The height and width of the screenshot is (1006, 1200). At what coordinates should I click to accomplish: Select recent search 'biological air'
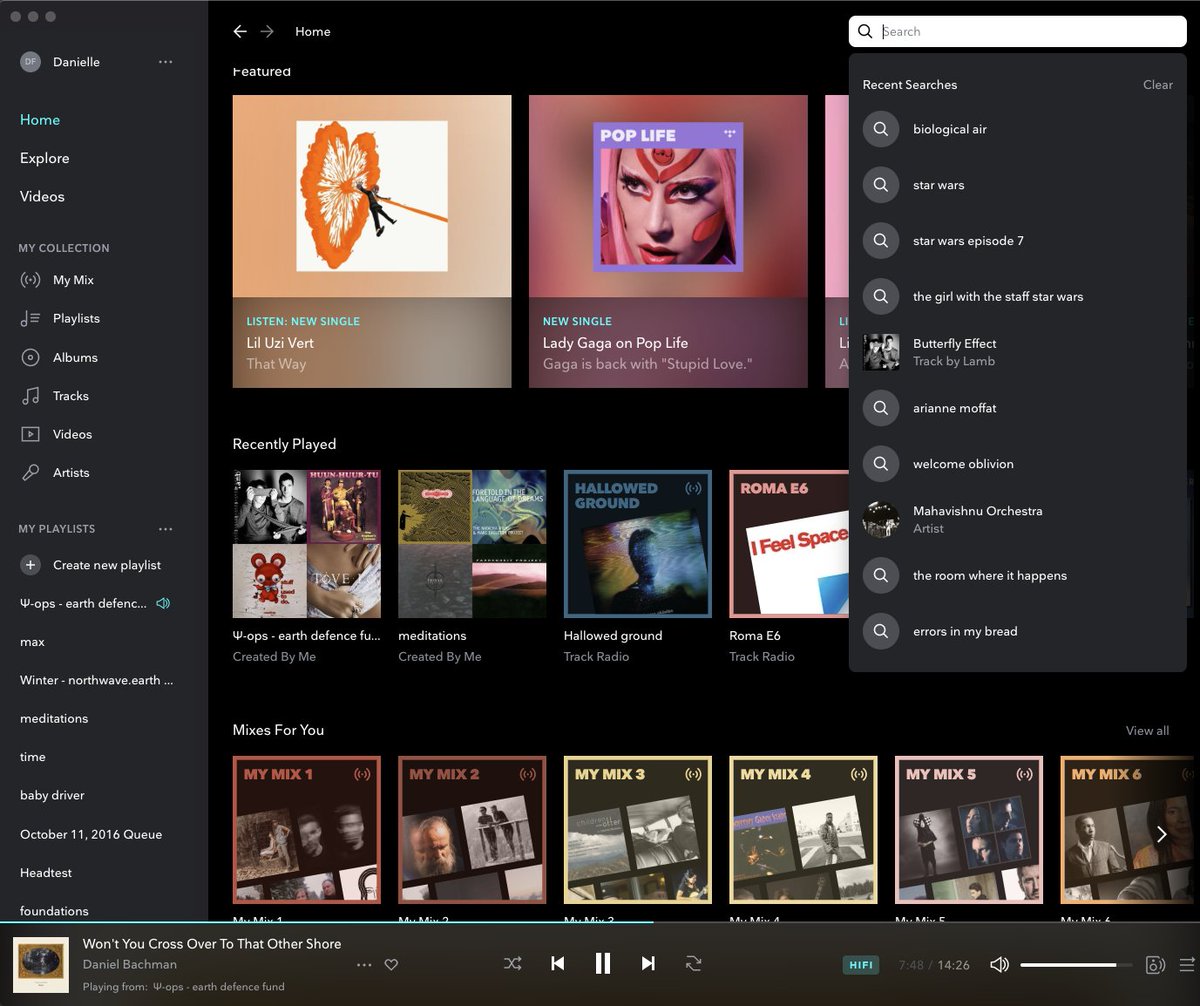tap(1018, 129)
